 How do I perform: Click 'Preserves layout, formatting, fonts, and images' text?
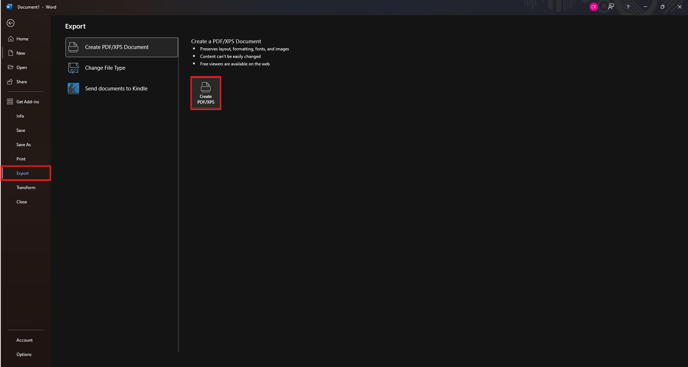coord(244,49)
